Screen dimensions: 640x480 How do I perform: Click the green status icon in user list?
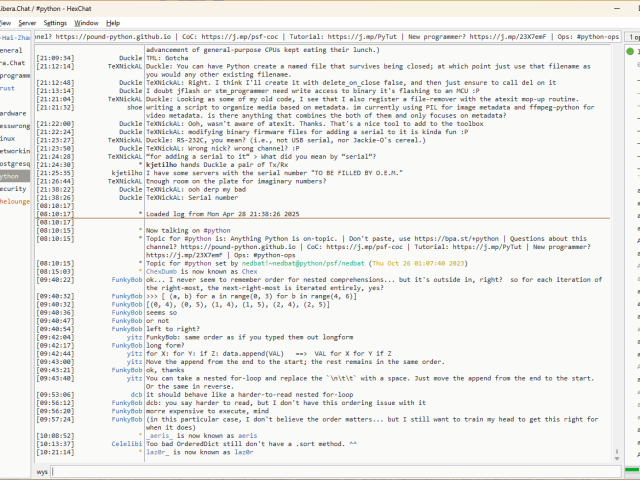pos(629,50)
